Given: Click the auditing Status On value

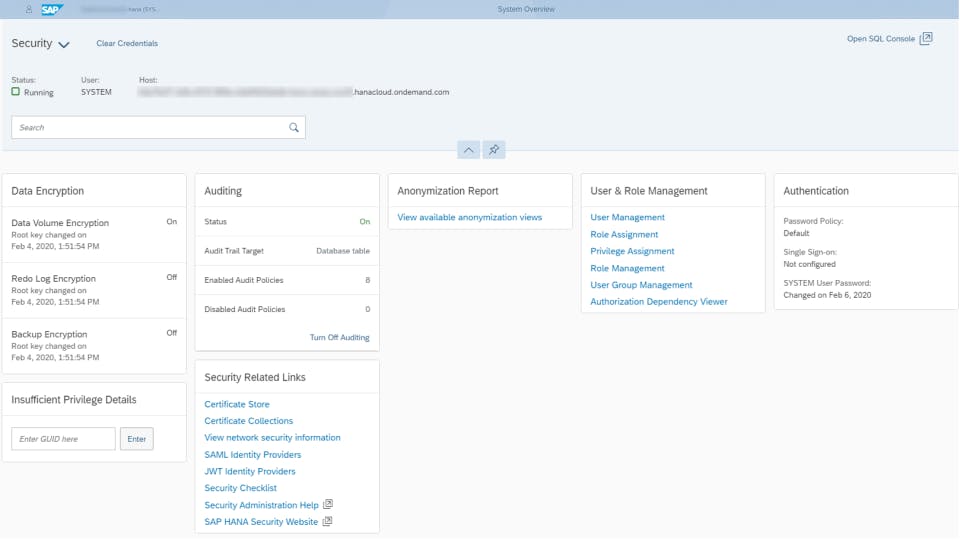Looking at the screenshot, I should pyautogui.click(x=365, y=222).
